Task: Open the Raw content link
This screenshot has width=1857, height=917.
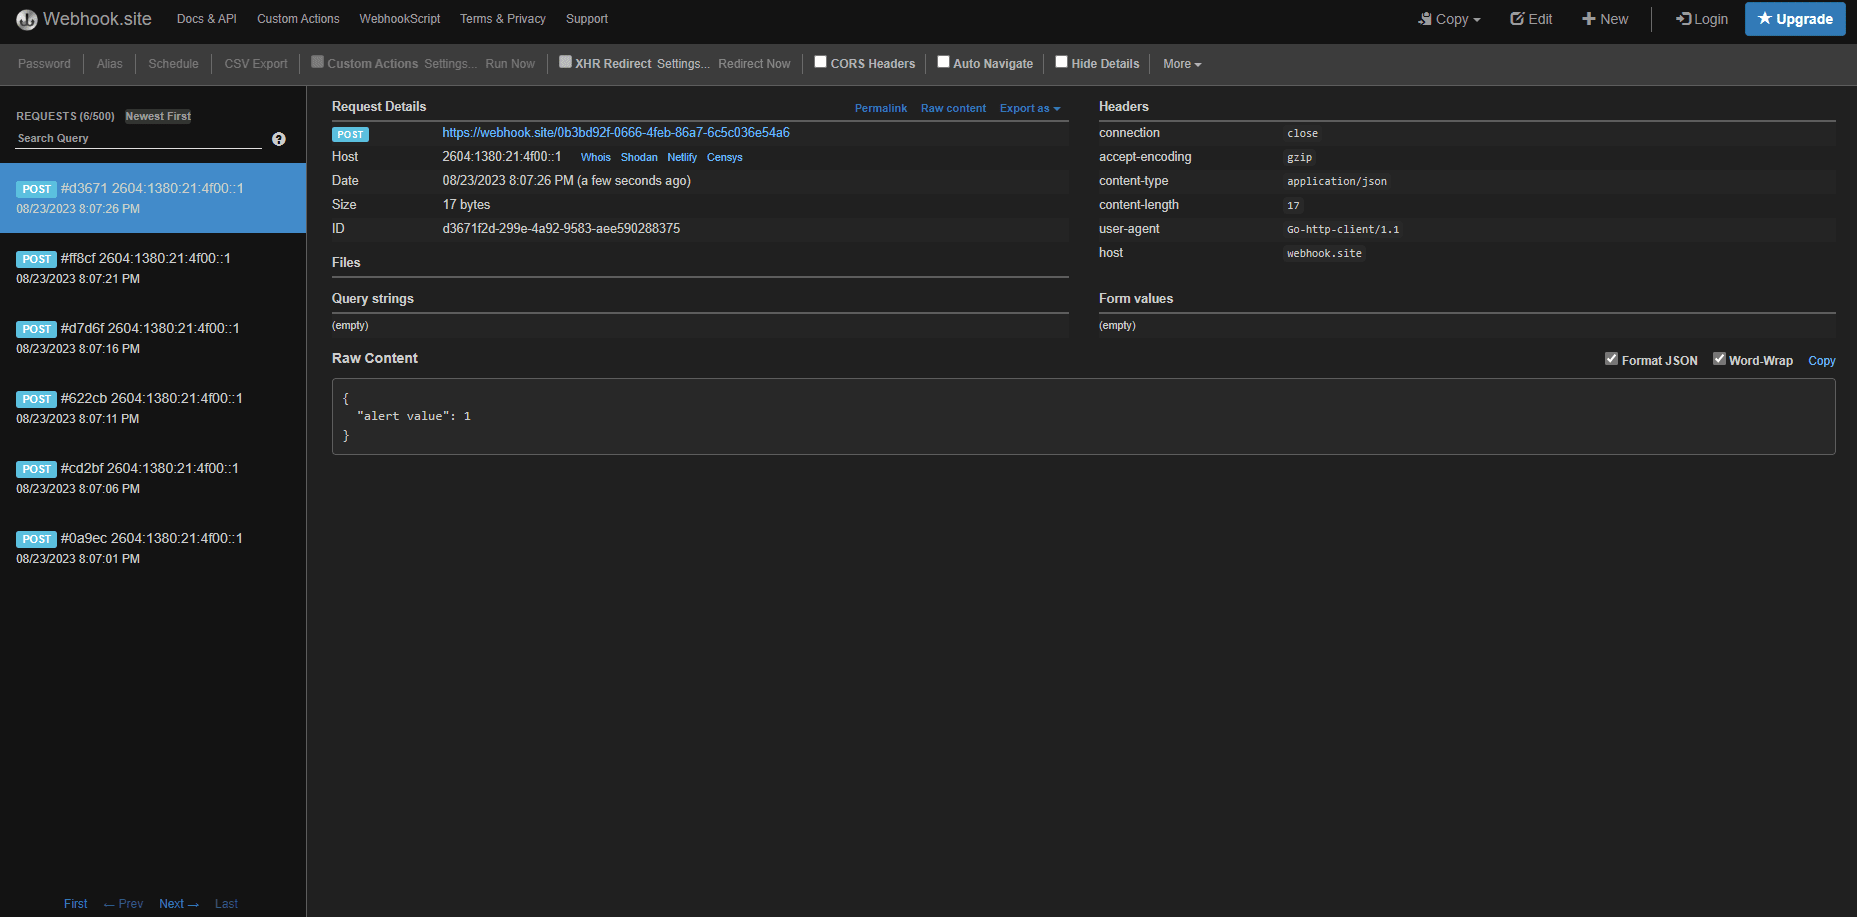Action: 953,108
